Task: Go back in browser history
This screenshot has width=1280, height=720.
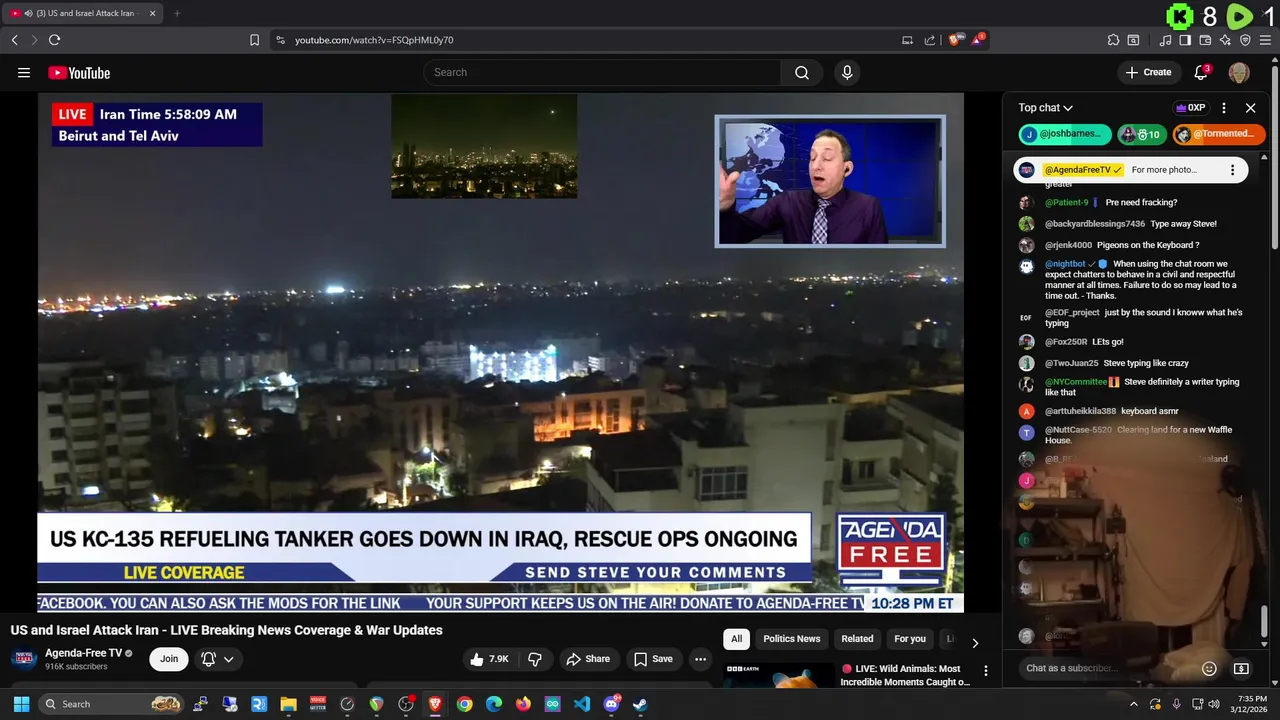Action: click(x=15, y=40)
